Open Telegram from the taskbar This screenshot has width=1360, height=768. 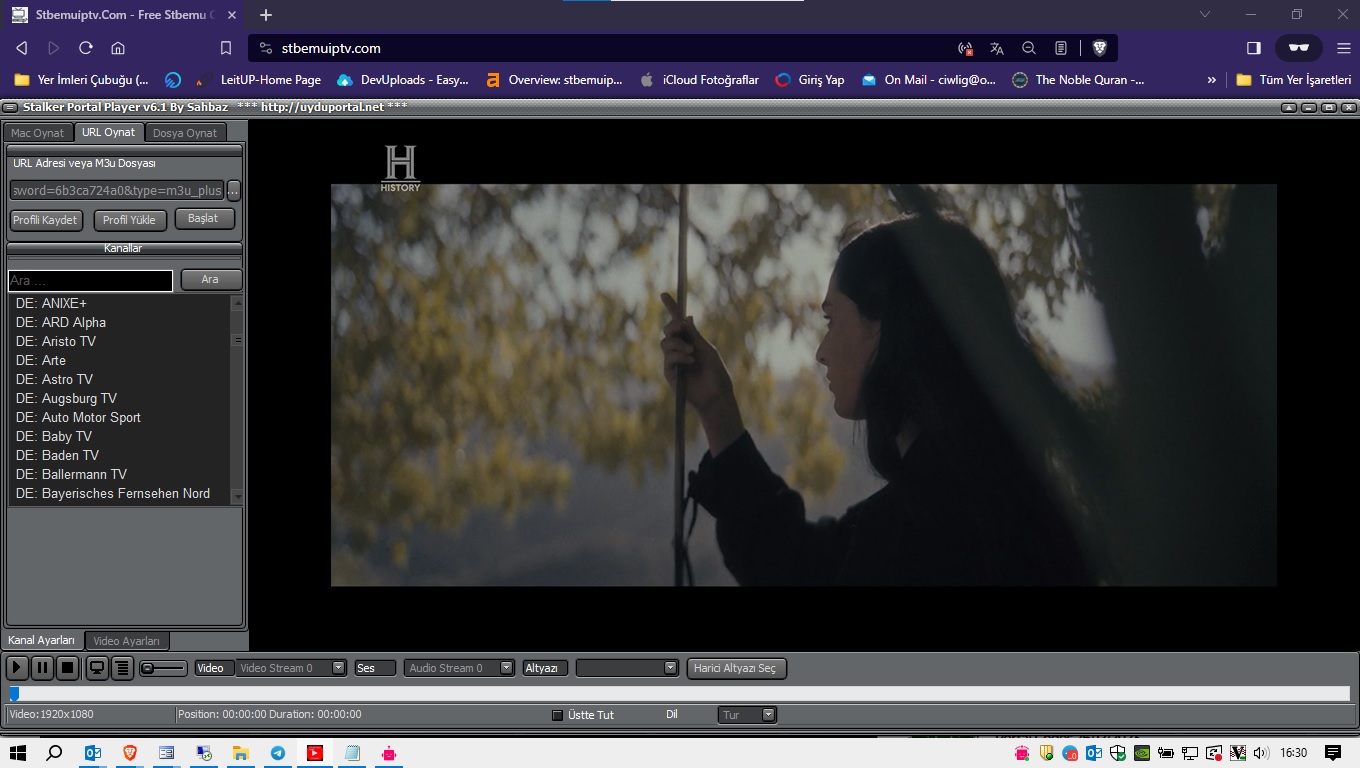[277, 753]
